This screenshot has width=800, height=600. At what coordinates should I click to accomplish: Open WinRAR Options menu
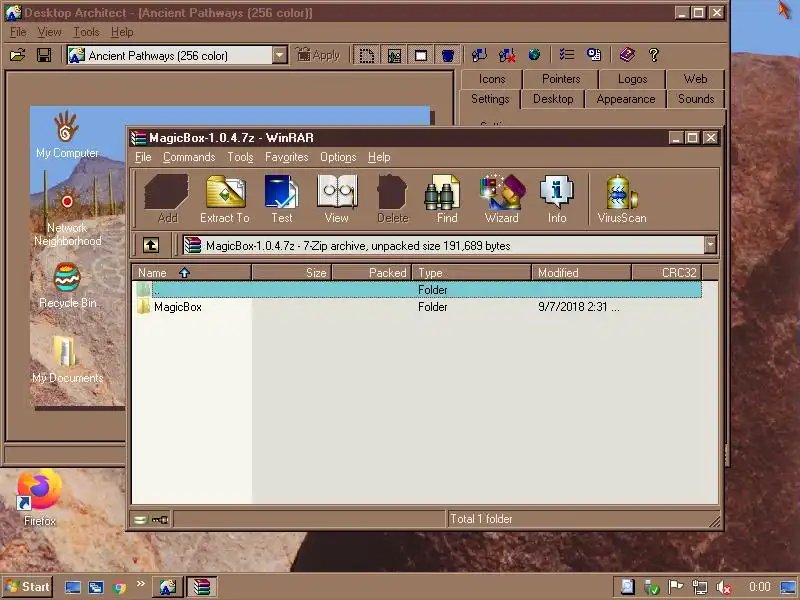click(338, 157)
